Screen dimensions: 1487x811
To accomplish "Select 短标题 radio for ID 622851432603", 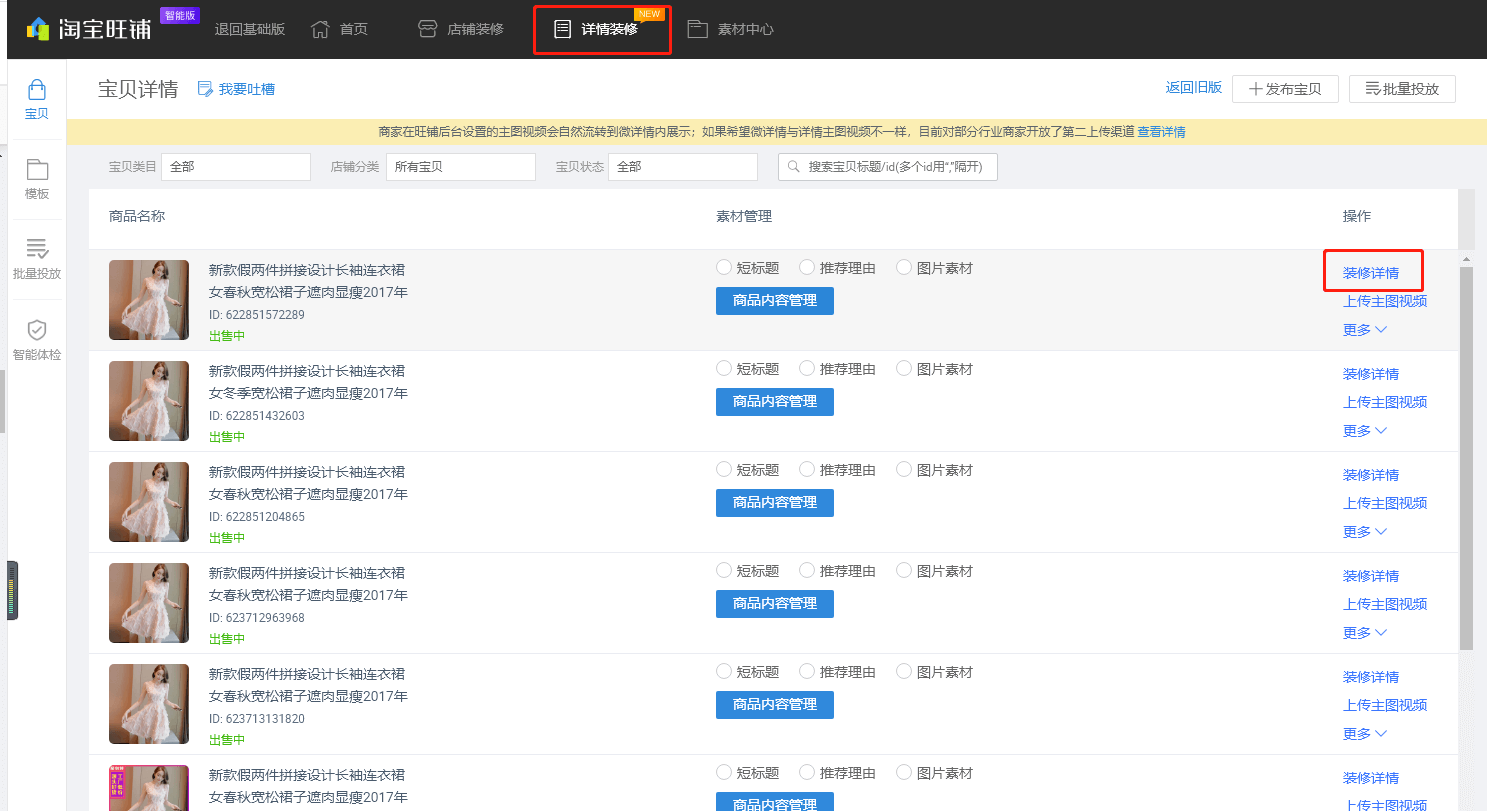I will tap(724, 369).
